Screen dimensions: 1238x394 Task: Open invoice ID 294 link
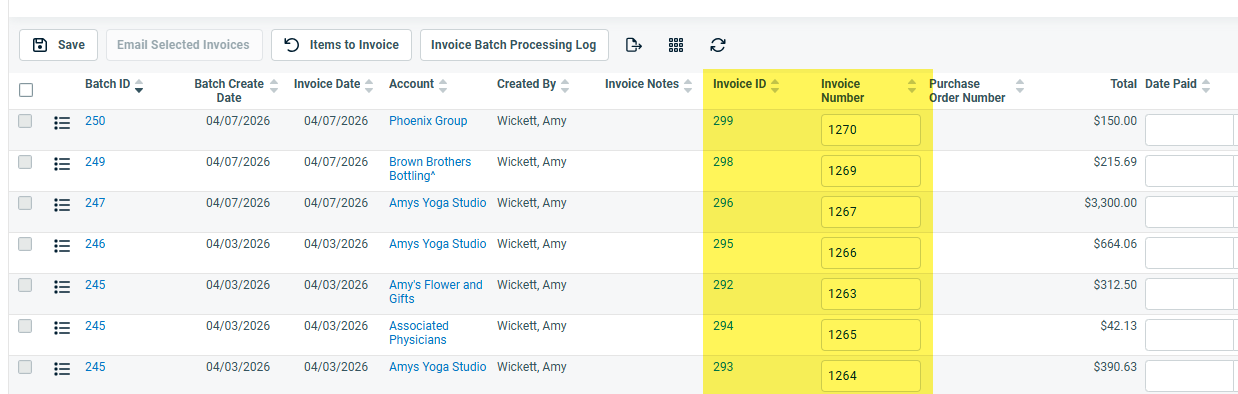[723, 326]
